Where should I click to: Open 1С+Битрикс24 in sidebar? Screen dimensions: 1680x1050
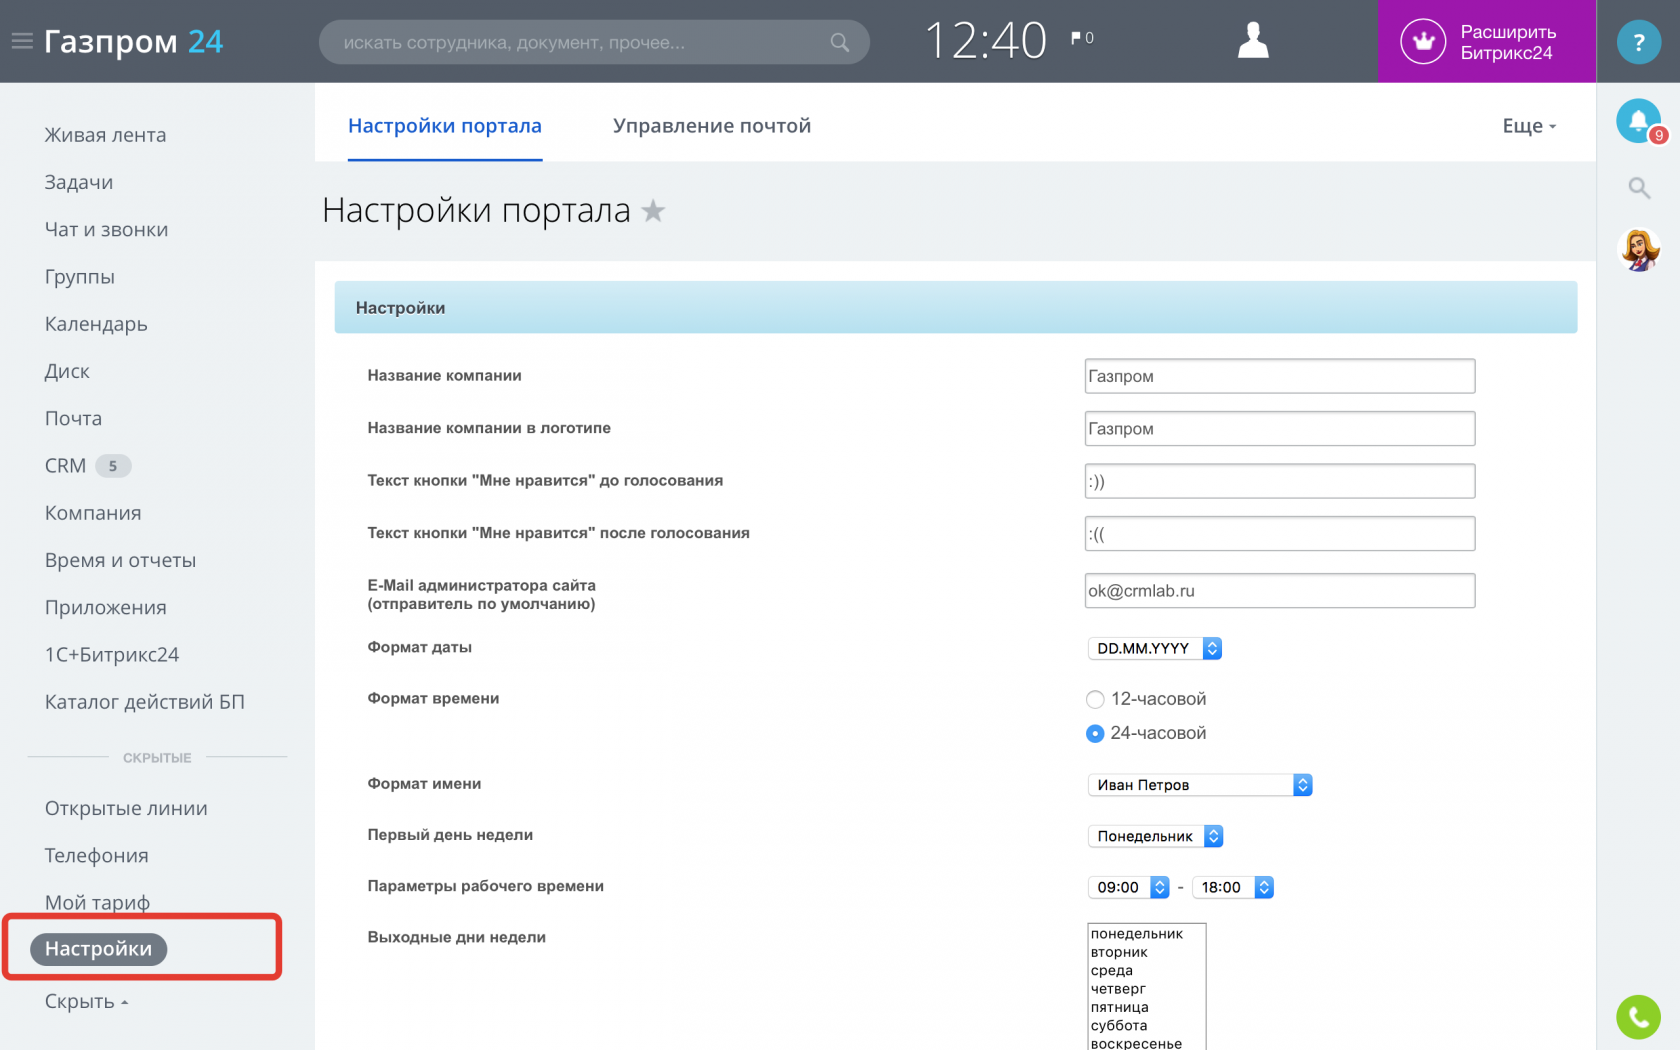112,655
